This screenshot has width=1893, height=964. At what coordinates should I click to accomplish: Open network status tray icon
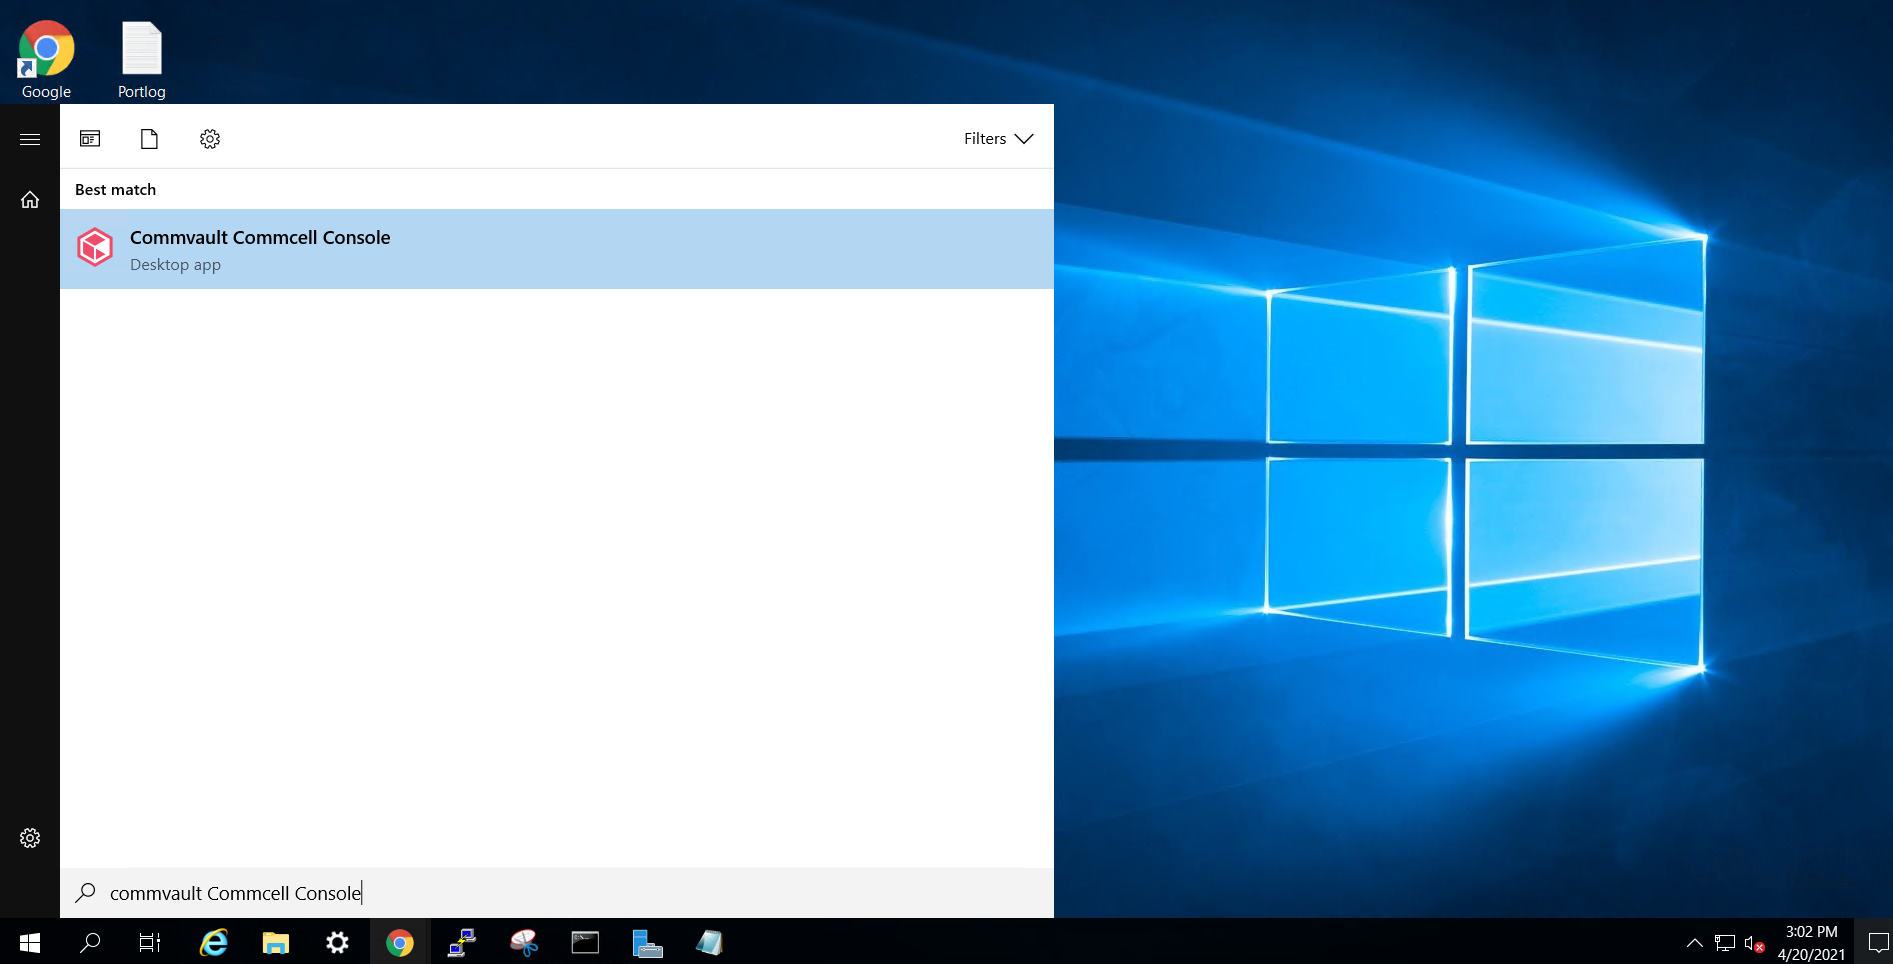click(x=1724, y=942)
